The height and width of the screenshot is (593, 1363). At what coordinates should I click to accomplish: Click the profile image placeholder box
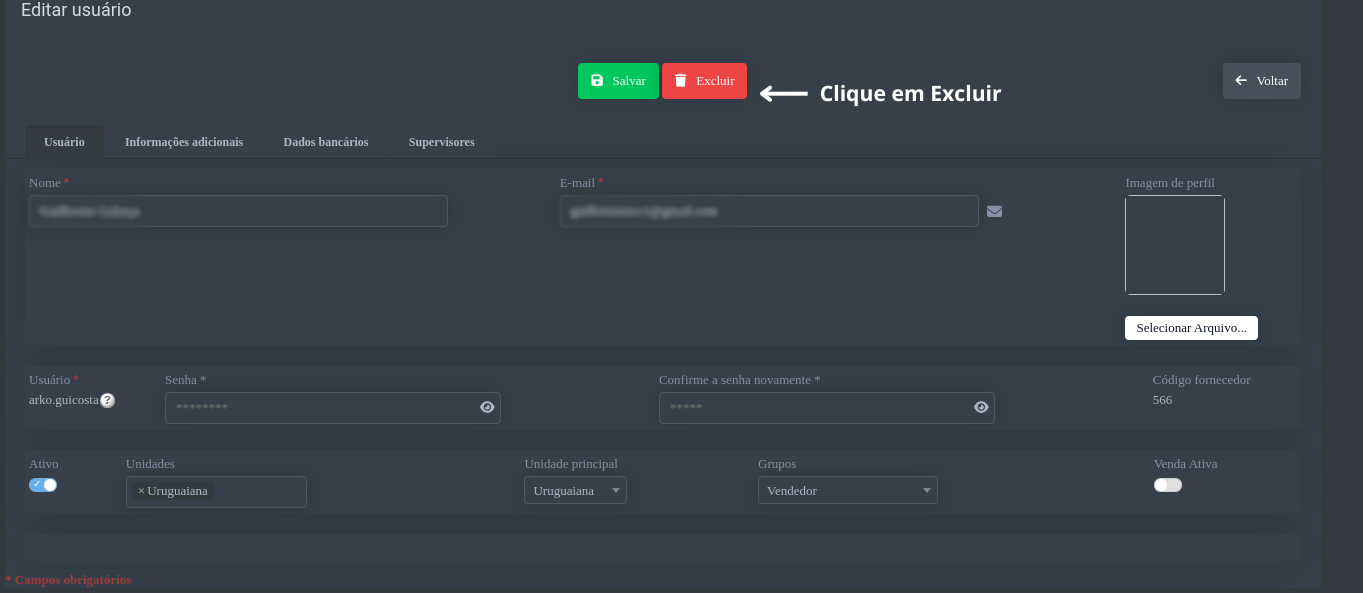(x=1174, y=245)
